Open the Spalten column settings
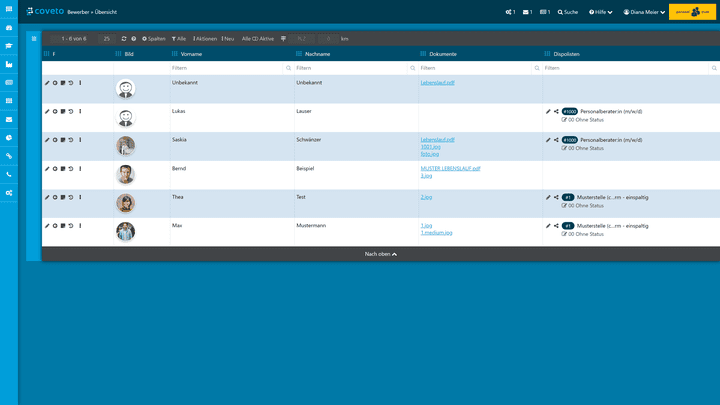 tap(154, 38)
